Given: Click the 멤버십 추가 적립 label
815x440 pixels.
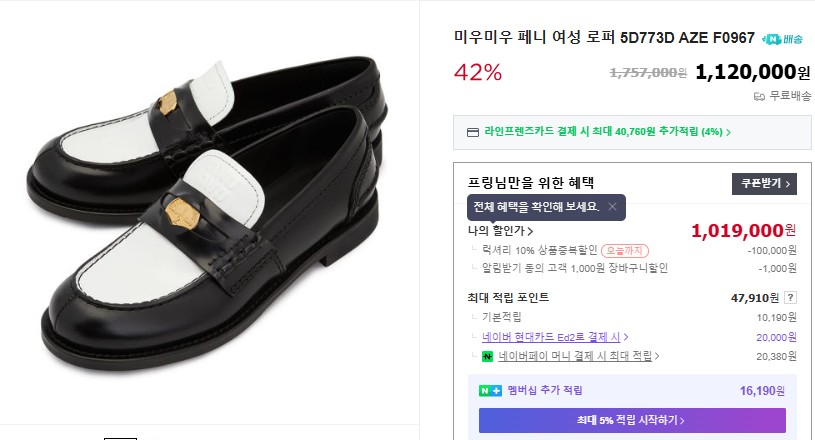Looking at the screenshot, I should (544, 390).
